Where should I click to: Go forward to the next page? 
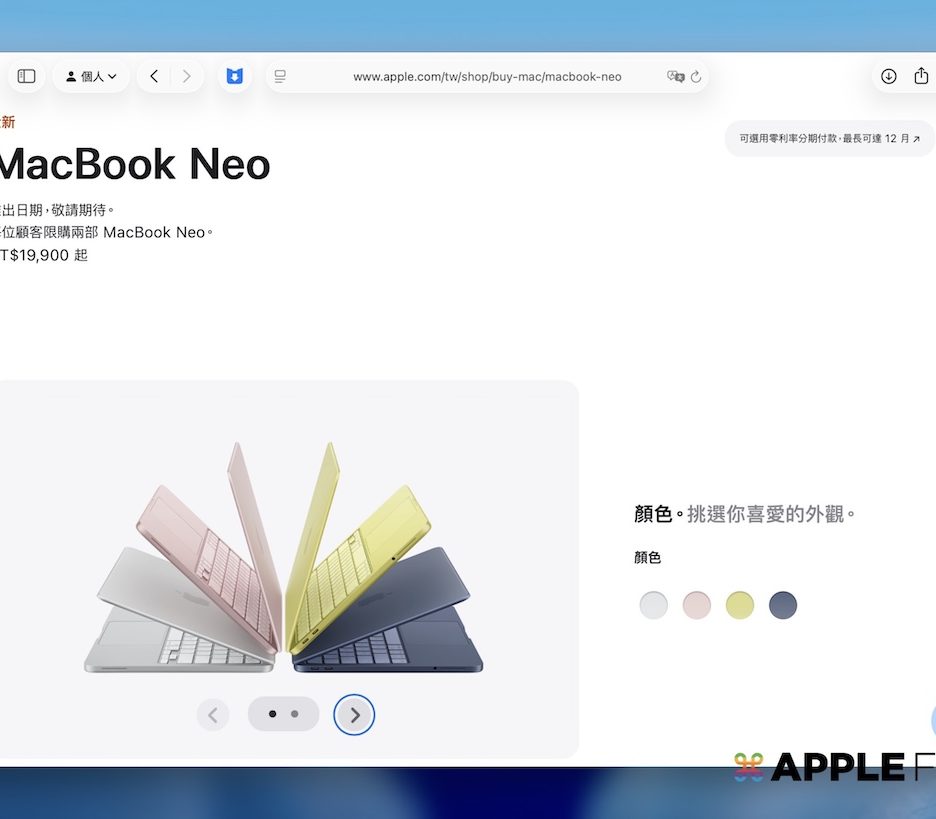coord(186,76)
